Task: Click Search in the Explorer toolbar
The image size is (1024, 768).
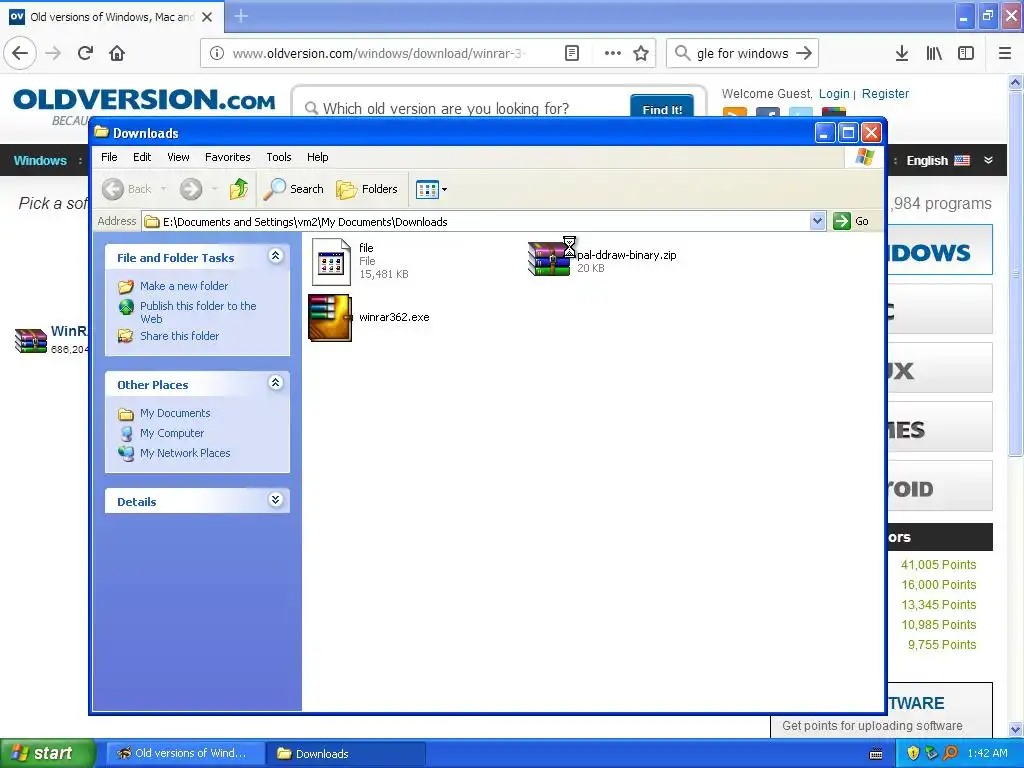Action: click(293, 189)
